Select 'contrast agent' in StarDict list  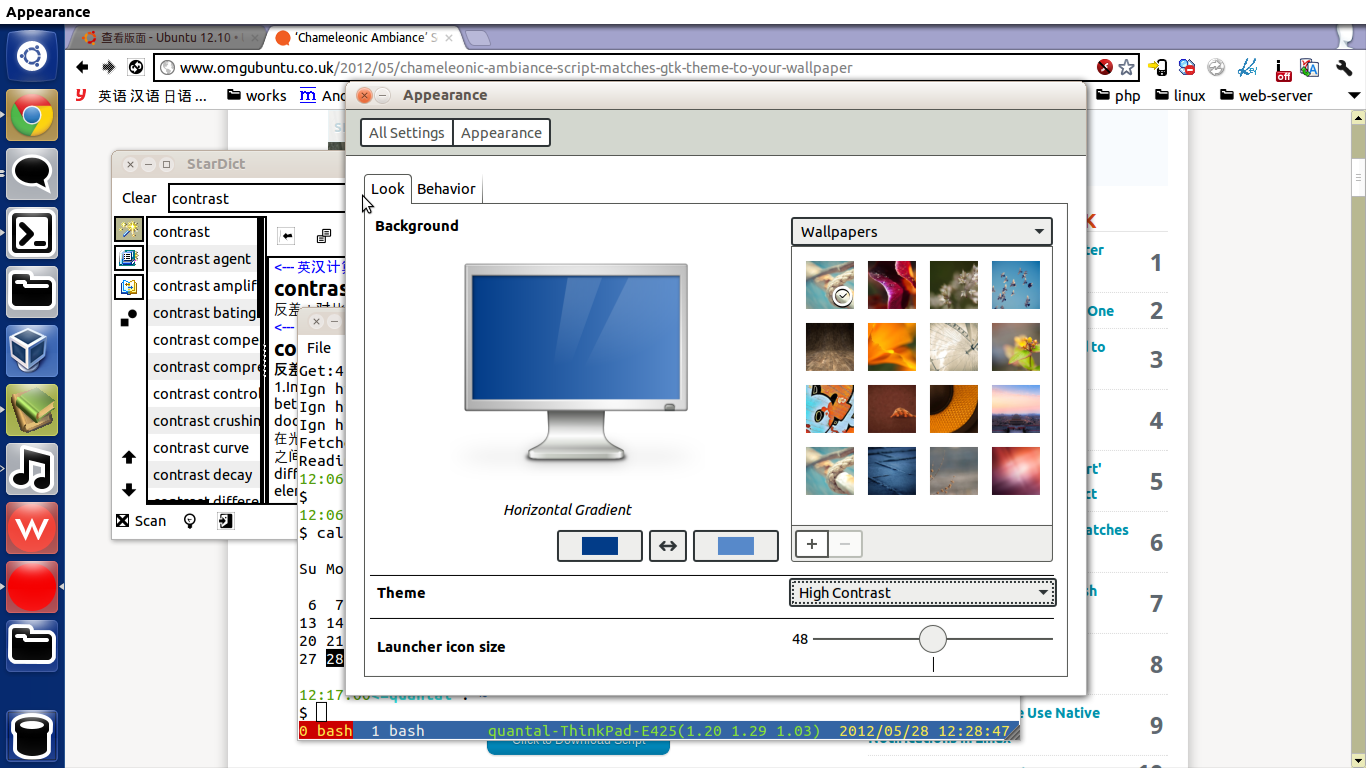tap(202, 258)
